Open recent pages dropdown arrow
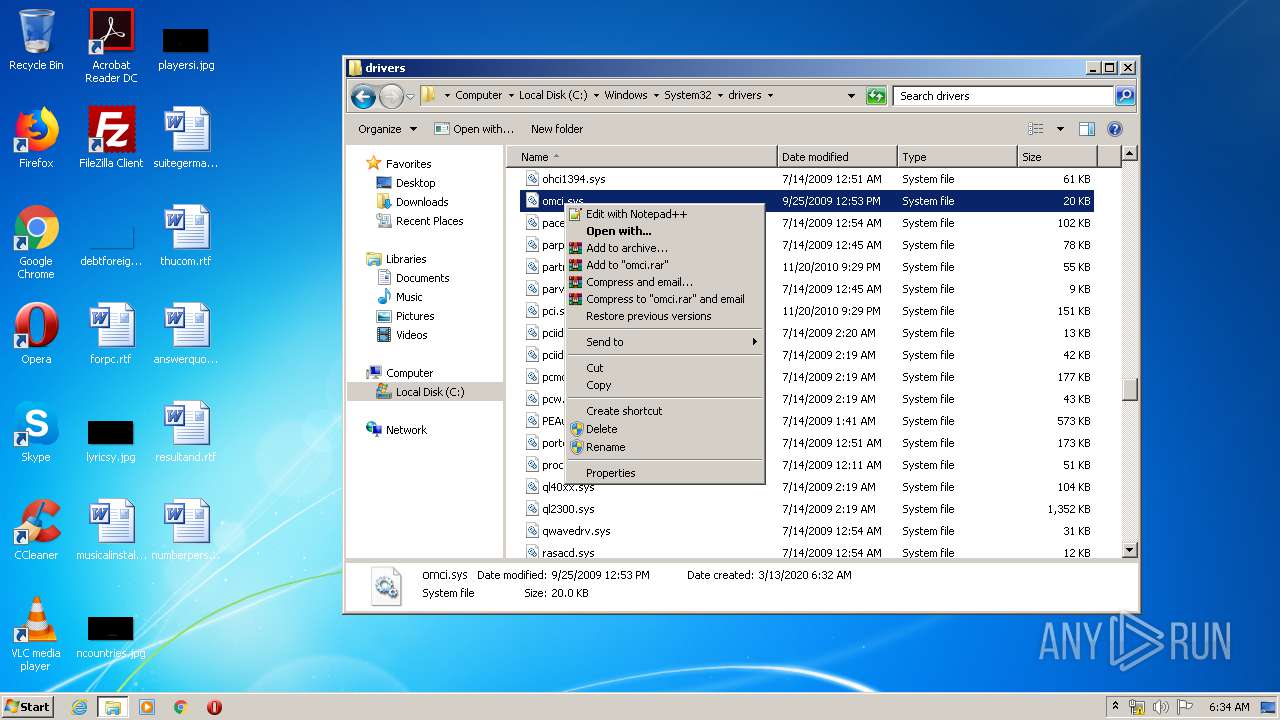Viewport: 1280px width, 720px height. coord(410,96)
